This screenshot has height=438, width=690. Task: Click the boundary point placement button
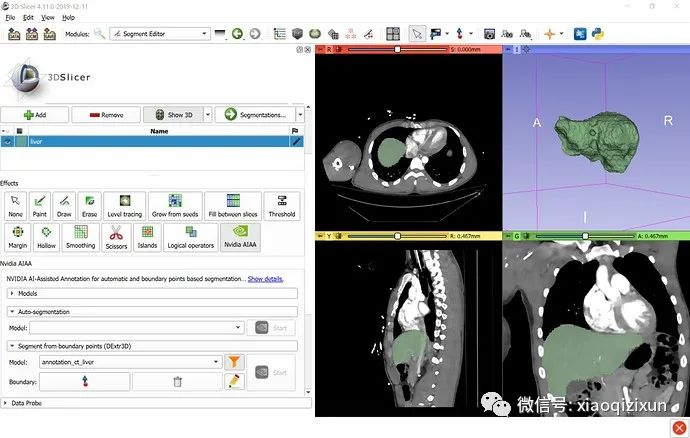pyautogui.click(x=85, y=381)
